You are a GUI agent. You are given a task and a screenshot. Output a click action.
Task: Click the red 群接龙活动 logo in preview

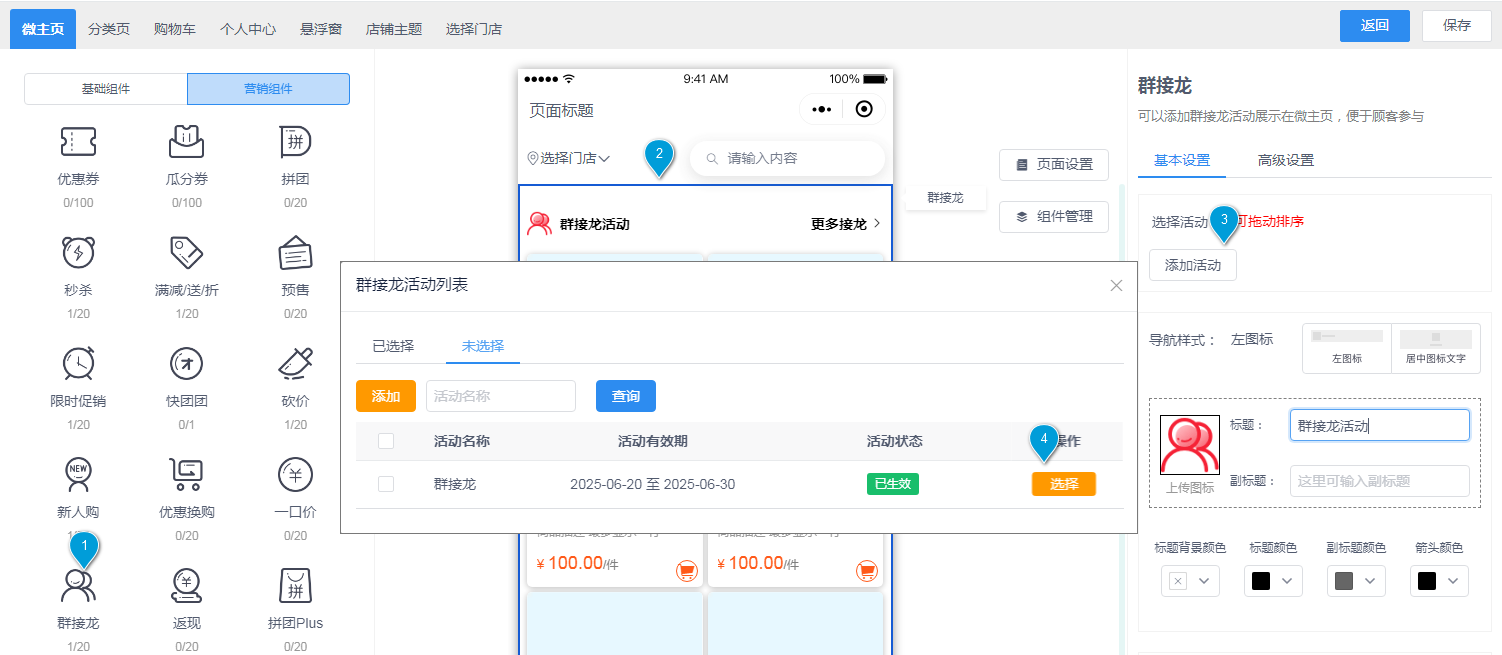539,224
